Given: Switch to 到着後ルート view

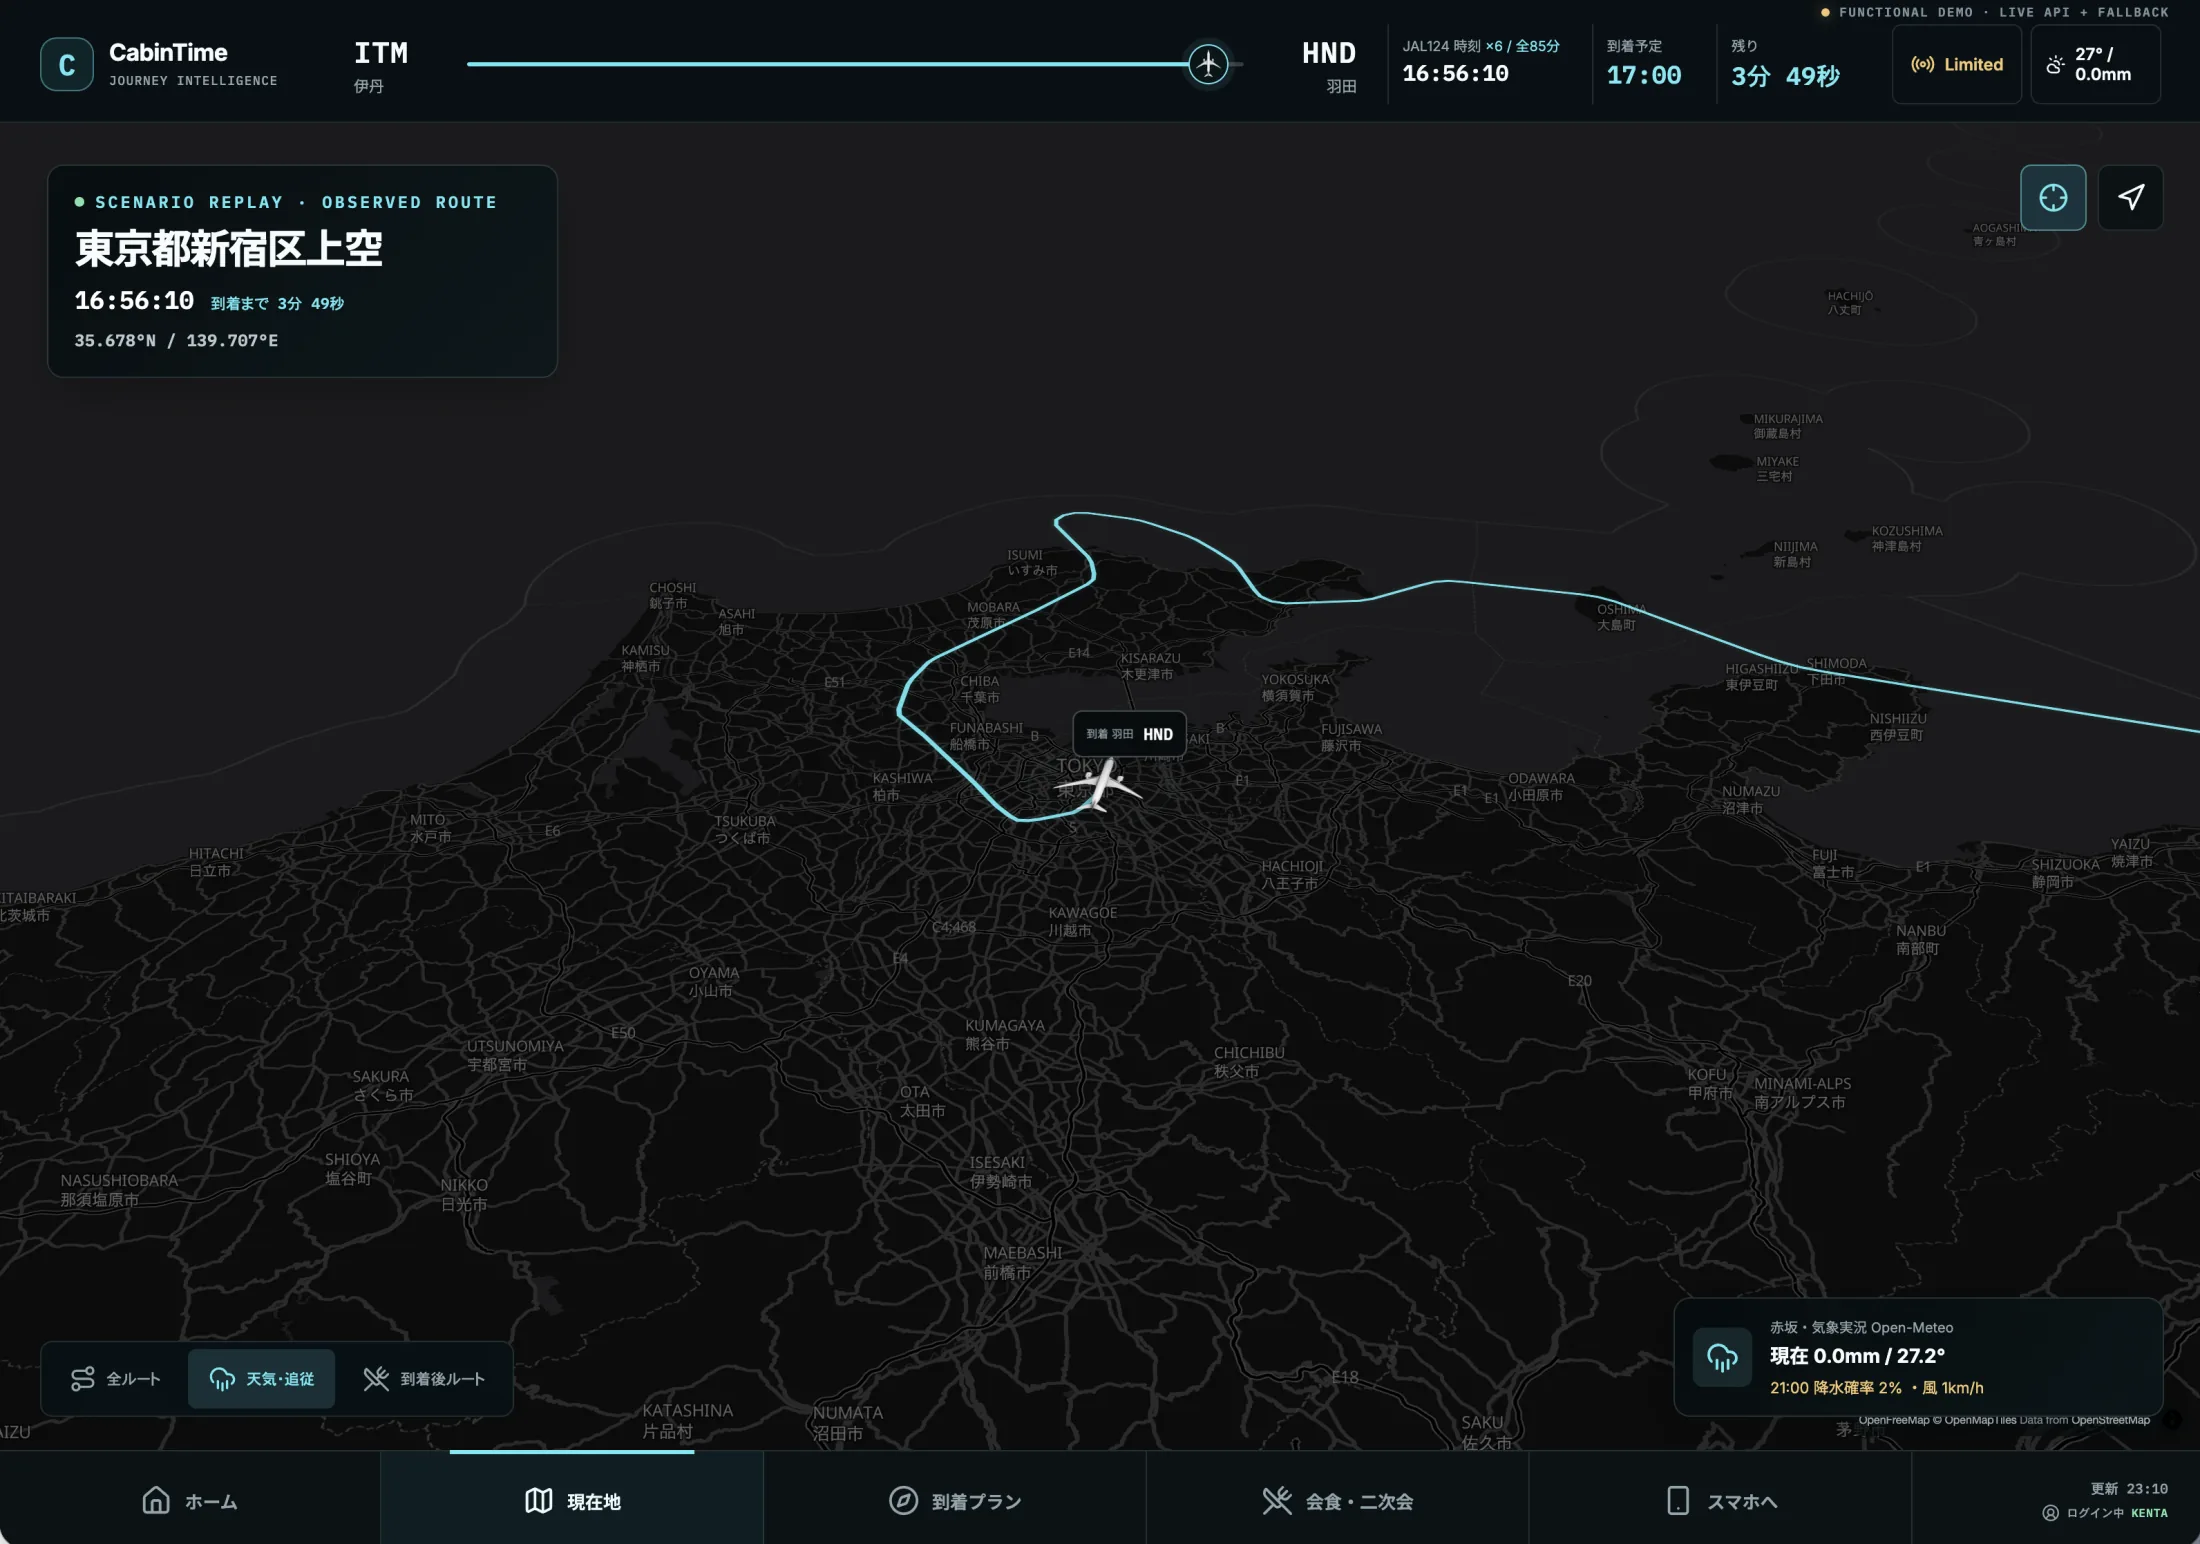Looking at the screenshot, I should pyautogui.click(x=424, y=1379).
